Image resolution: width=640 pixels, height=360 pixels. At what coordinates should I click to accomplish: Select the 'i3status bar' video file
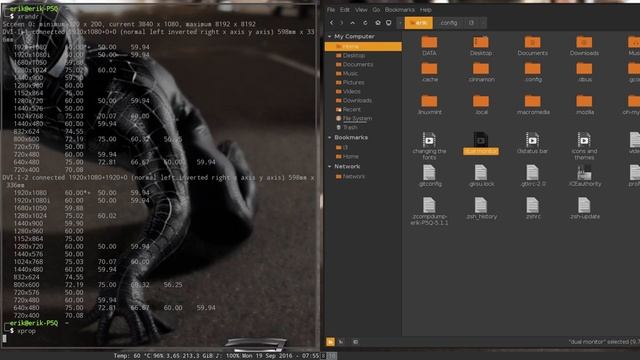(x=532, y=143)
